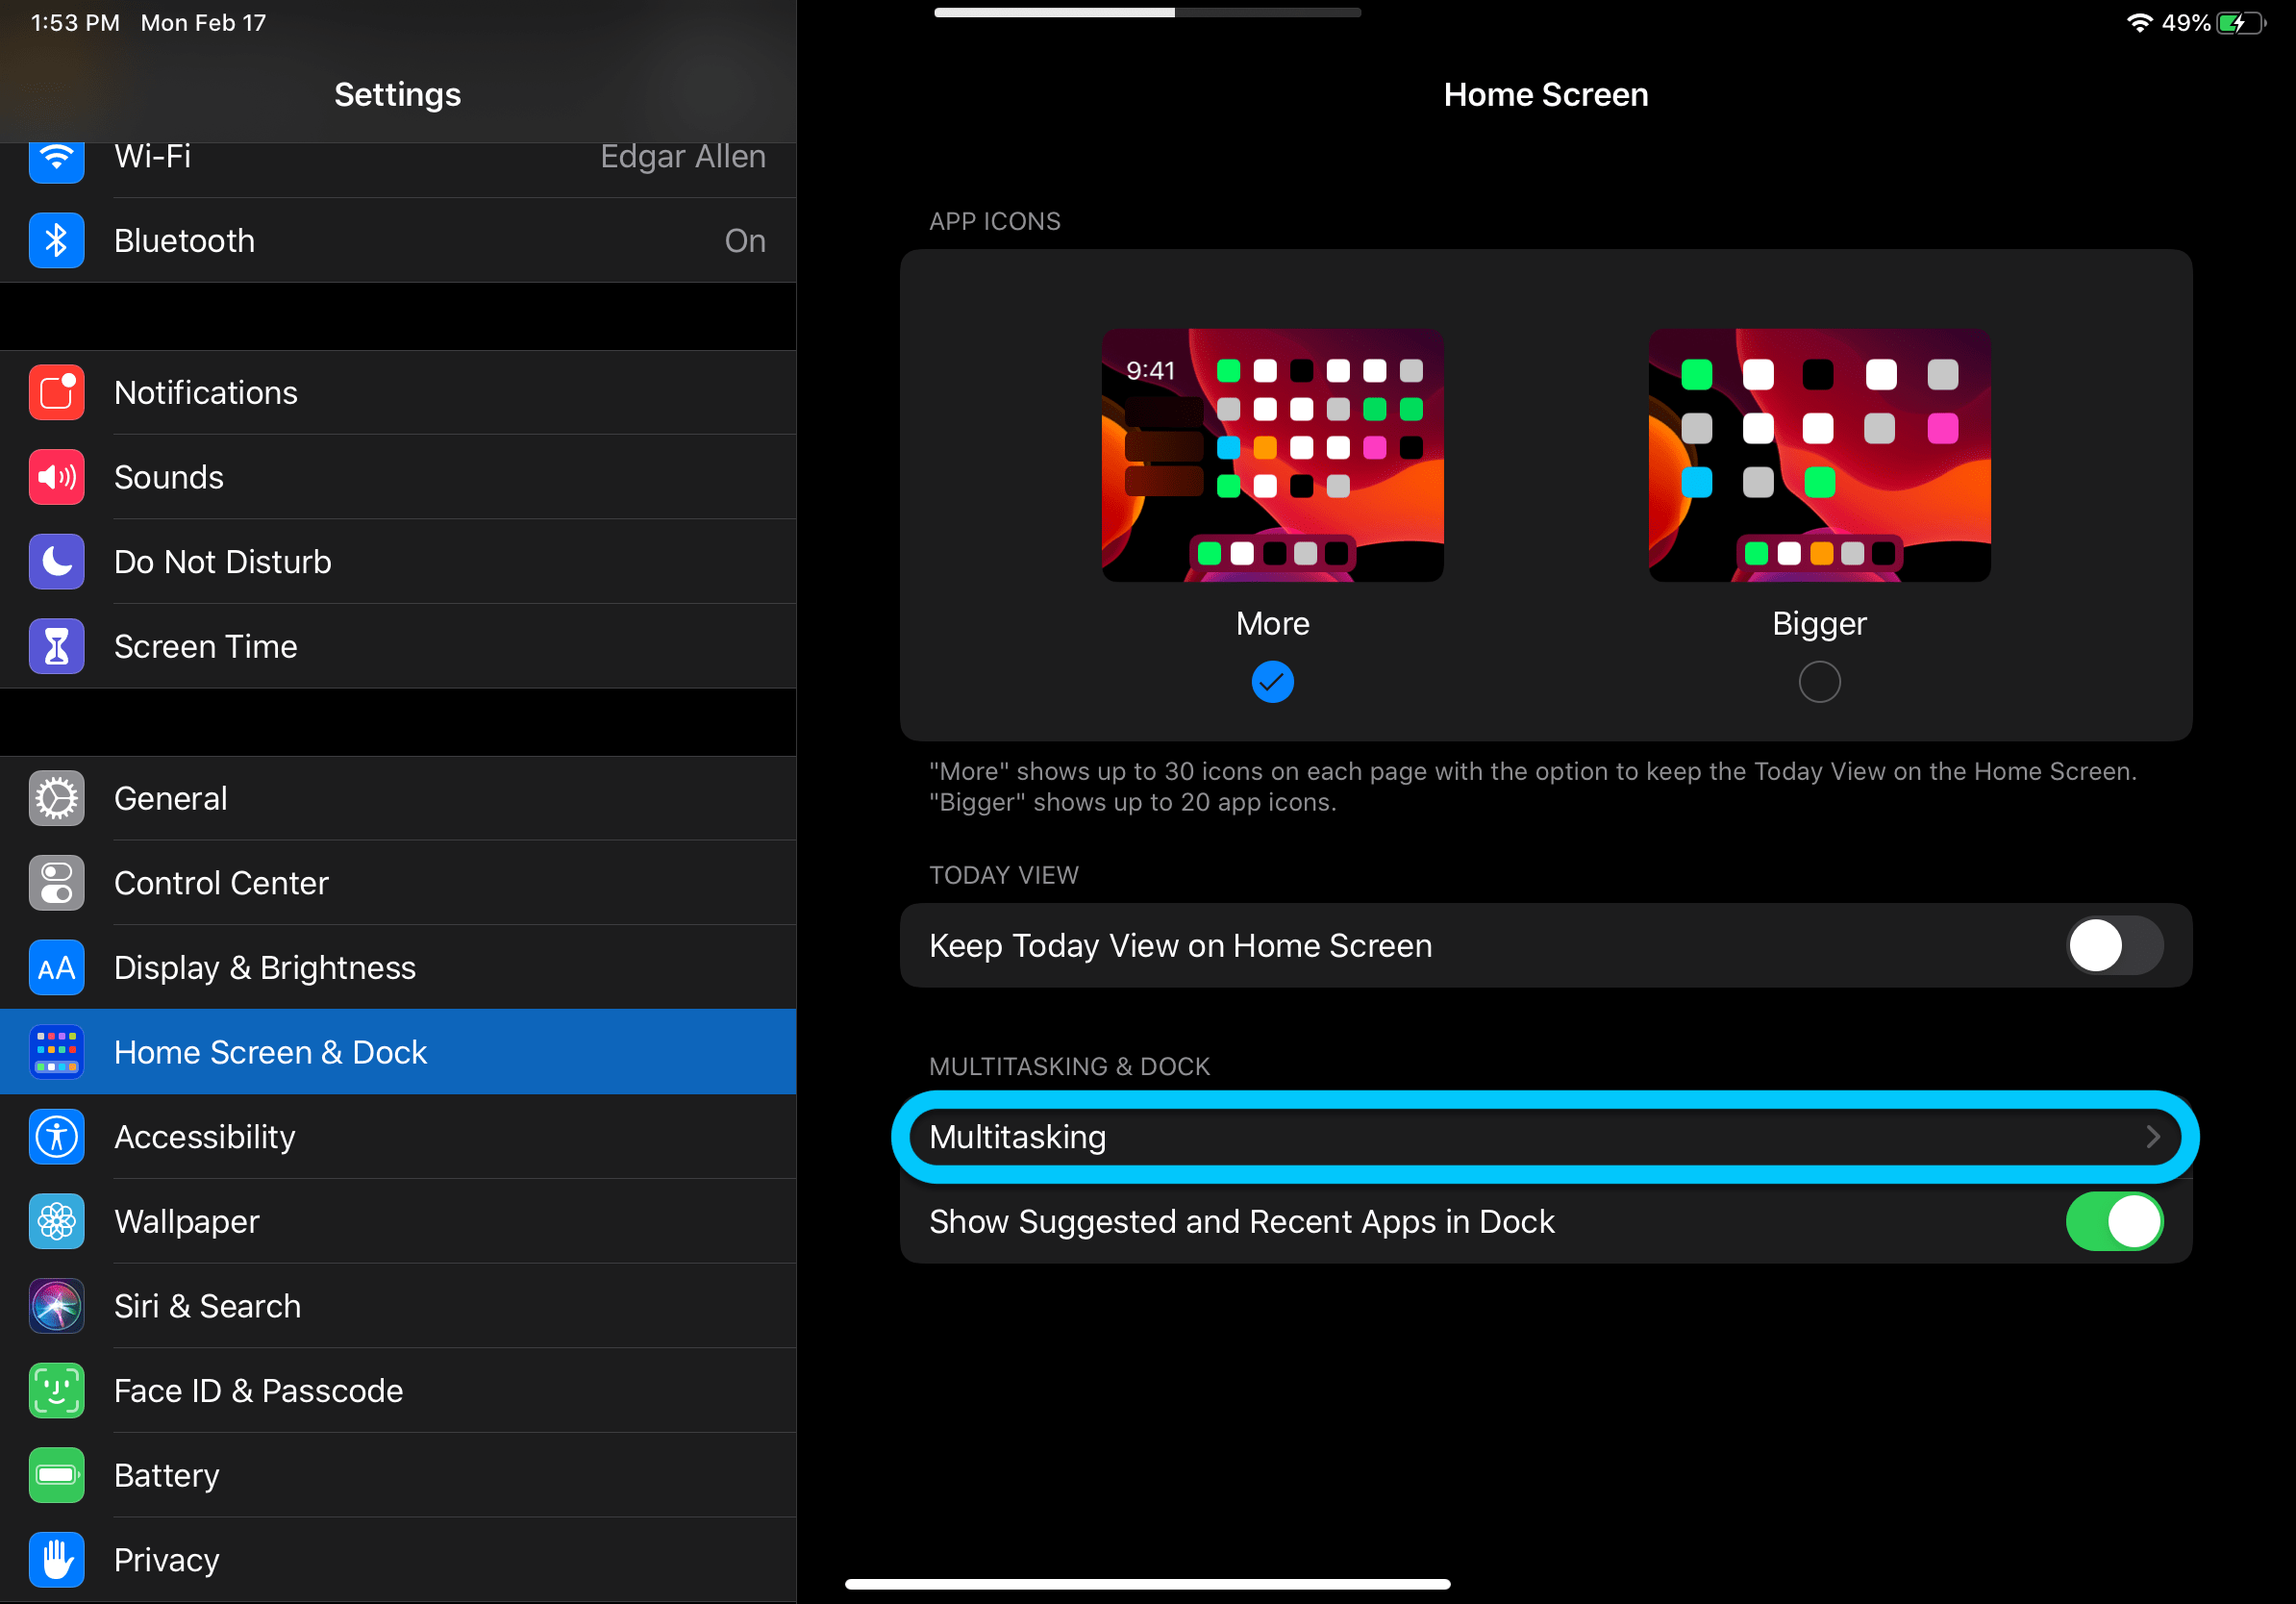Enable Keep Today View on Home Screen

coord(2113,945)
